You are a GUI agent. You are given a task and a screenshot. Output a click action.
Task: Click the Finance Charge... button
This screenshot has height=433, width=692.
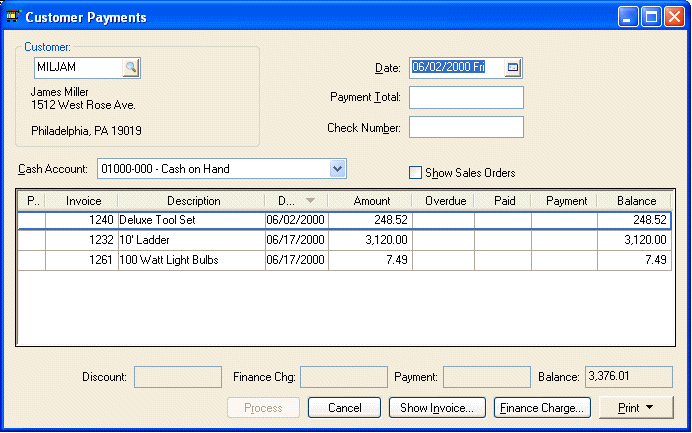(542, 407)
